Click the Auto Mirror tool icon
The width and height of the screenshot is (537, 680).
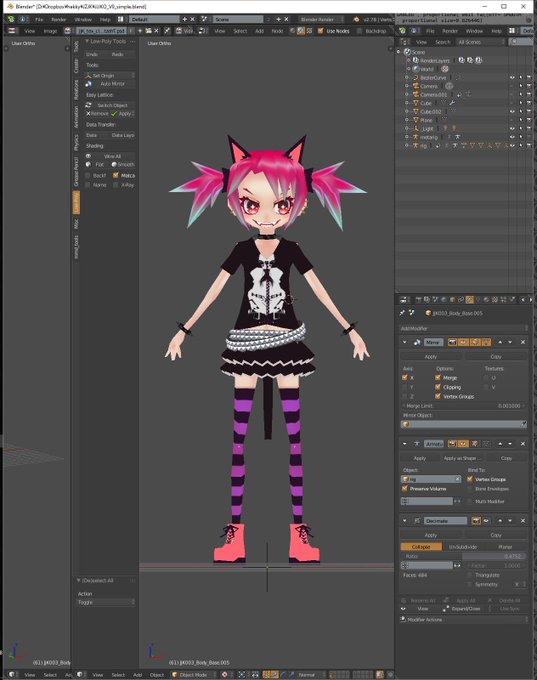(x=88, y=84)
